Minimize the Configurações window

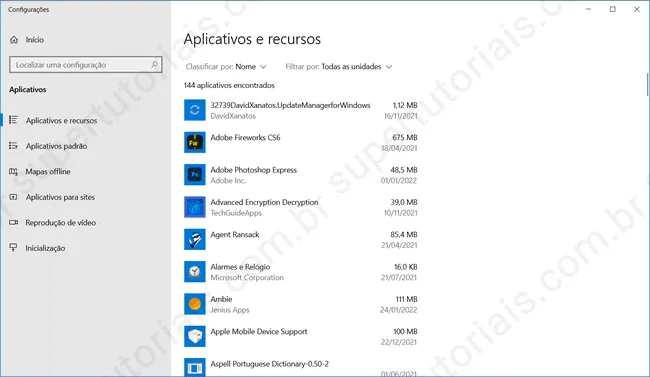588,9
